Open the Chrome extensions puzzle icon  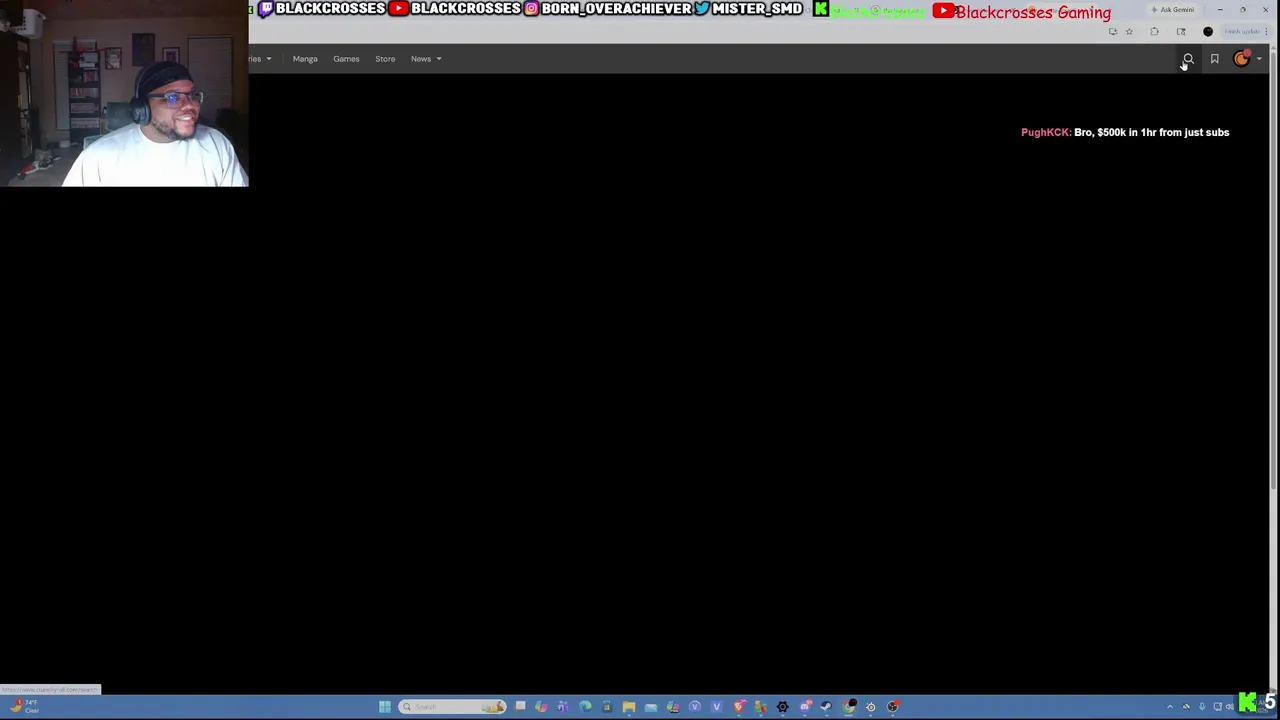(x=1154, y=31)
